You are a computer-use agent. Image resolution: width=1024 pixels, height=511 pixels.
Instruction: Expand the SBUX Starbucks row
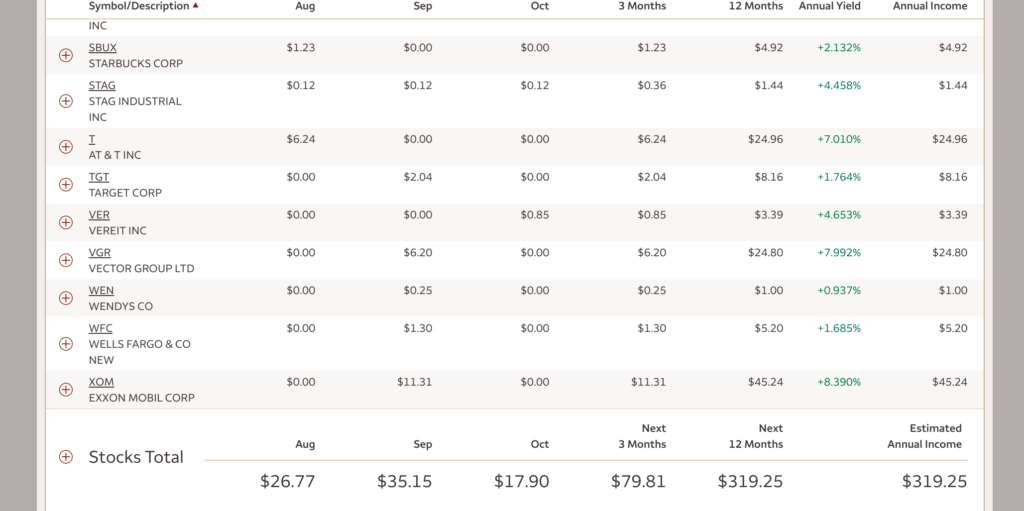click(x=66, y=55)
